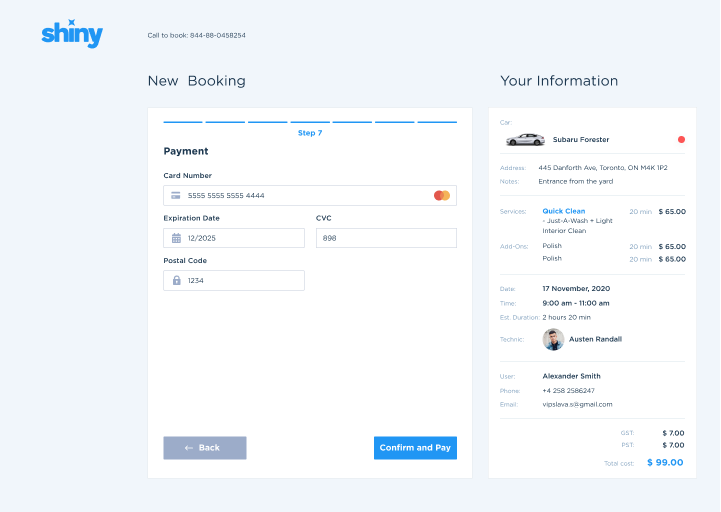Click the $ 99.00 total cost
The image size is (721, 512).
pos(665,462)
